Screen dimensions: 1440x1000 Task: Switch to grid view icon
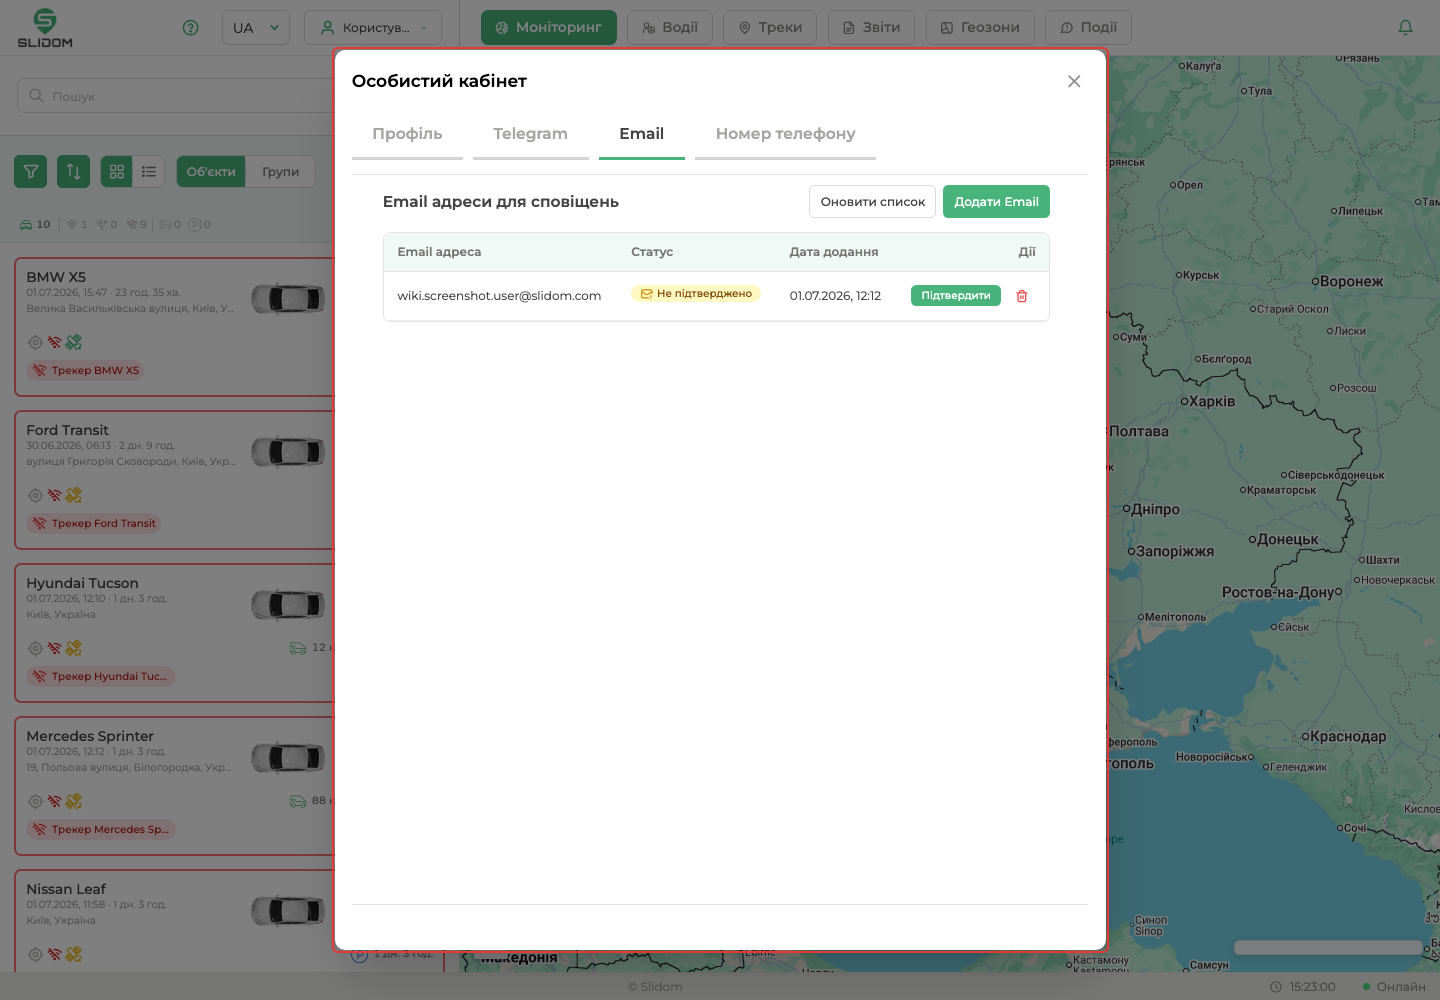pos(116,172)
